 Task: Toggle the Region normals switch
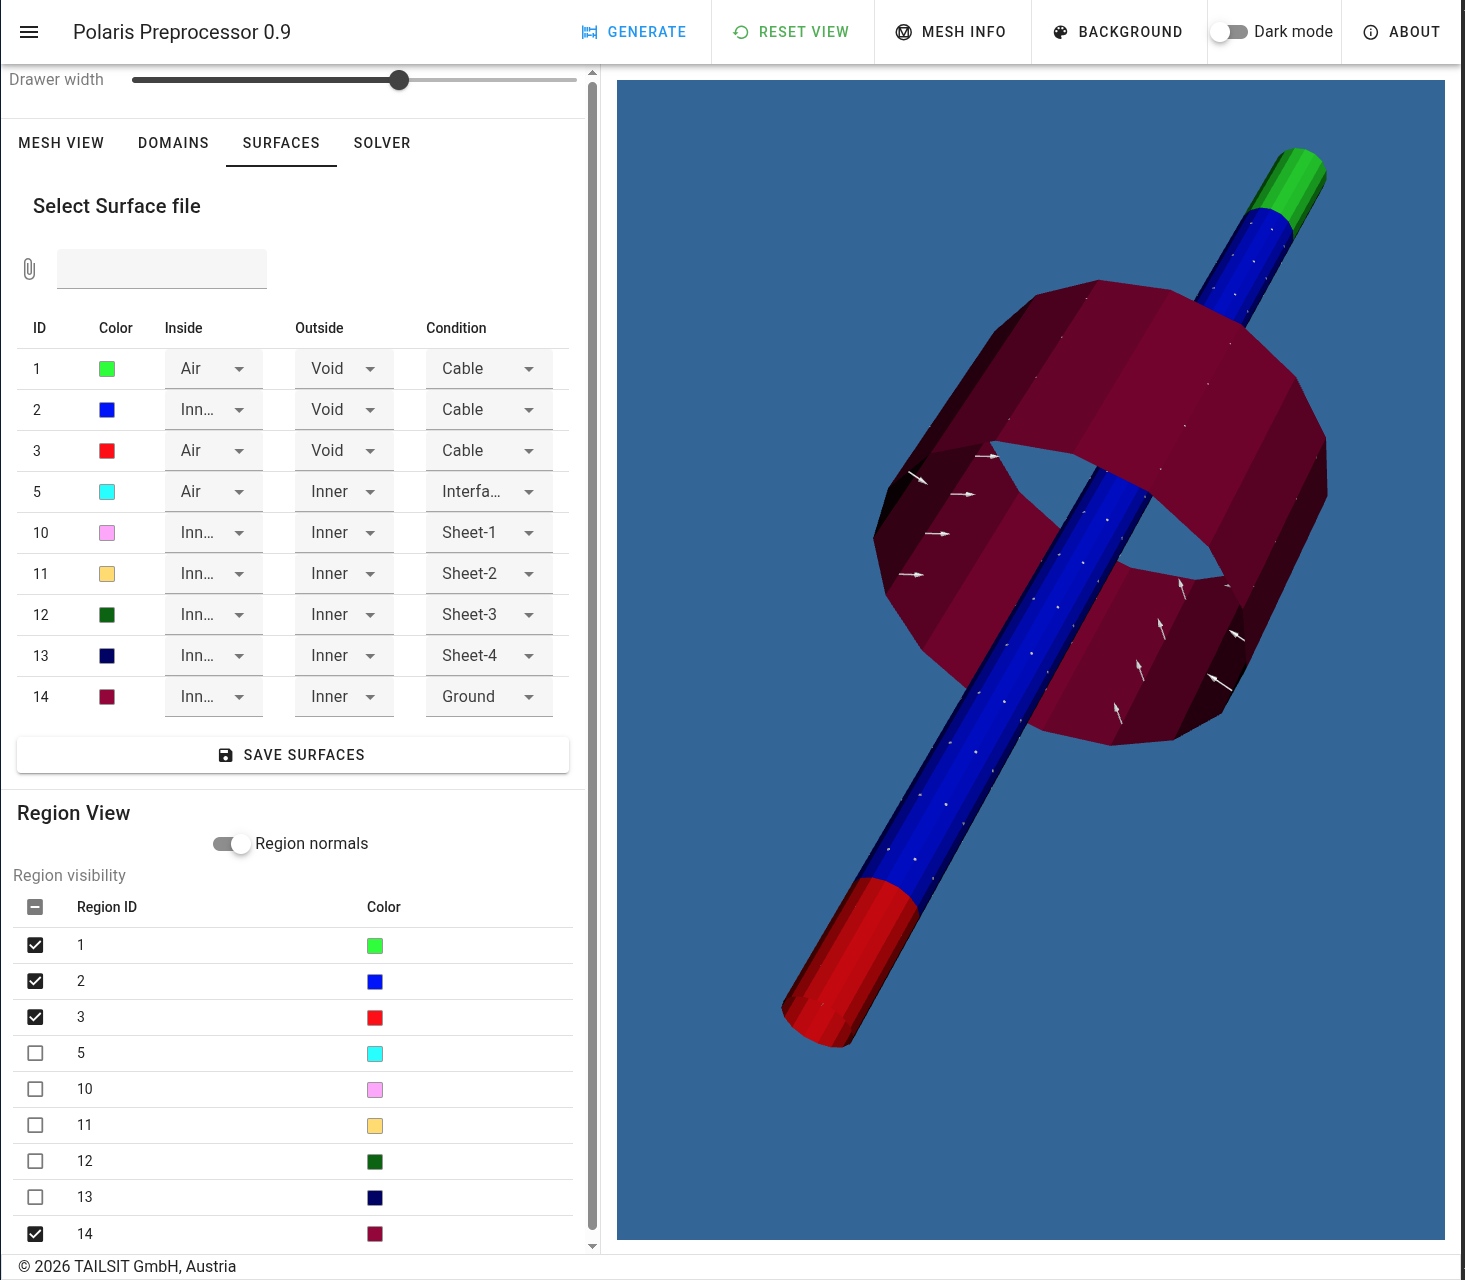click(x=232, y=844)
